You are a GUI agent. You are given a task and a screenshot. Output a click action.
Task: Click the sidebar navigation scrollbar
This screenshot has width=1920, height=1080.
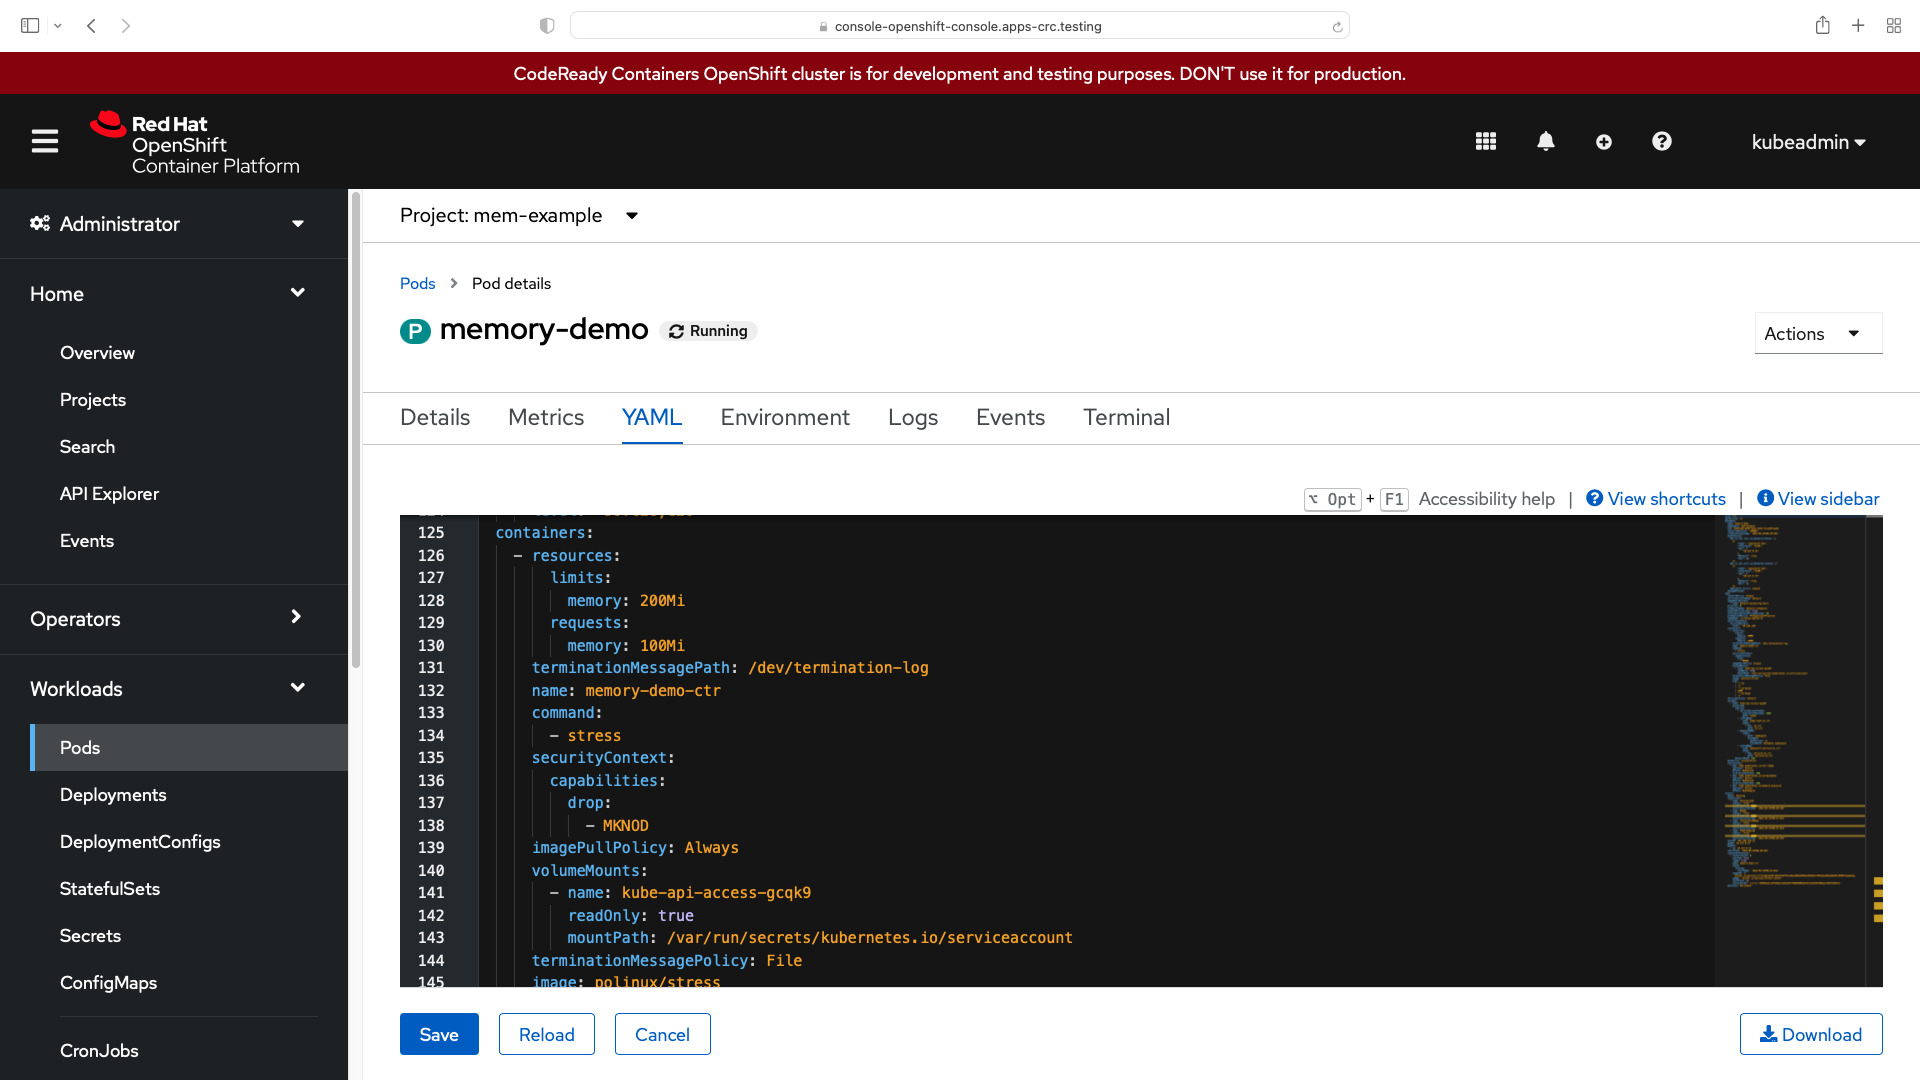pos(355,430)
